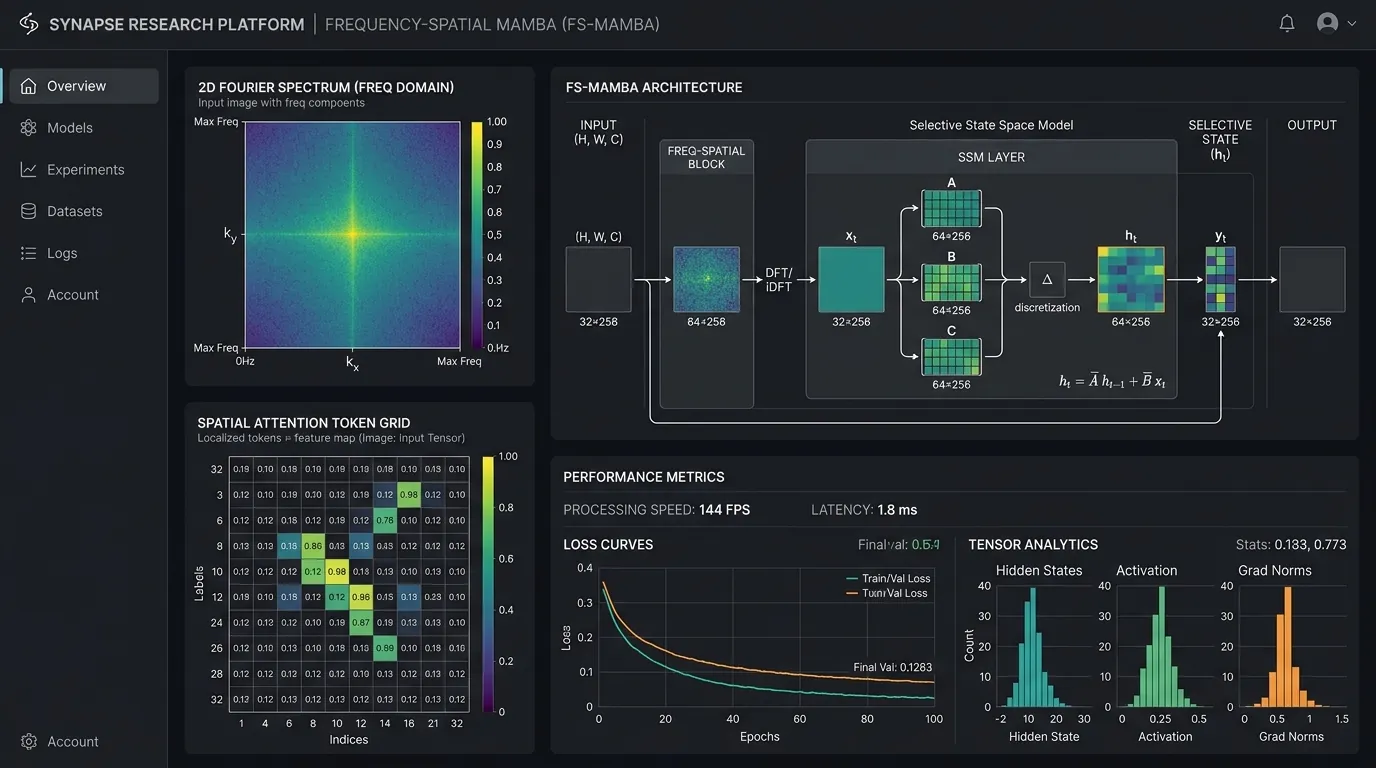Click the 'Stats: 0.133, 0.773' text

1291,545
